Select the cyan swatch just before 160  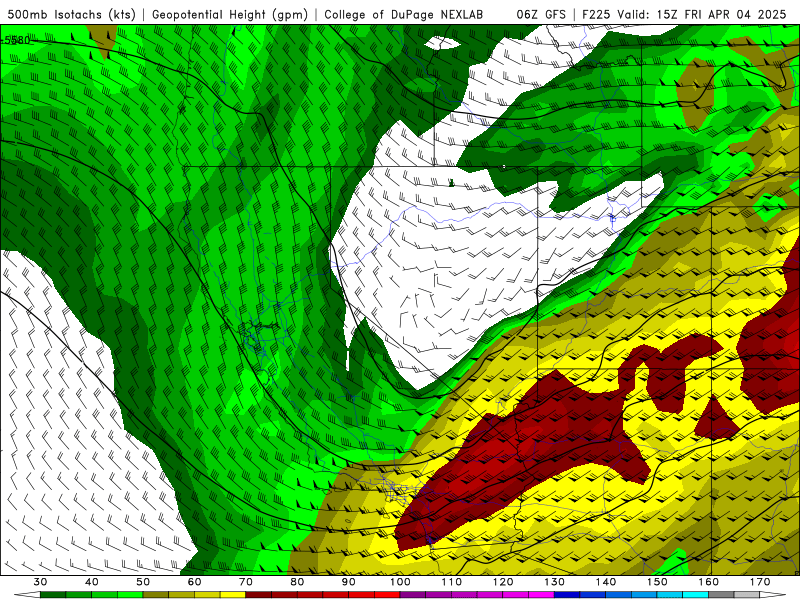696,595
